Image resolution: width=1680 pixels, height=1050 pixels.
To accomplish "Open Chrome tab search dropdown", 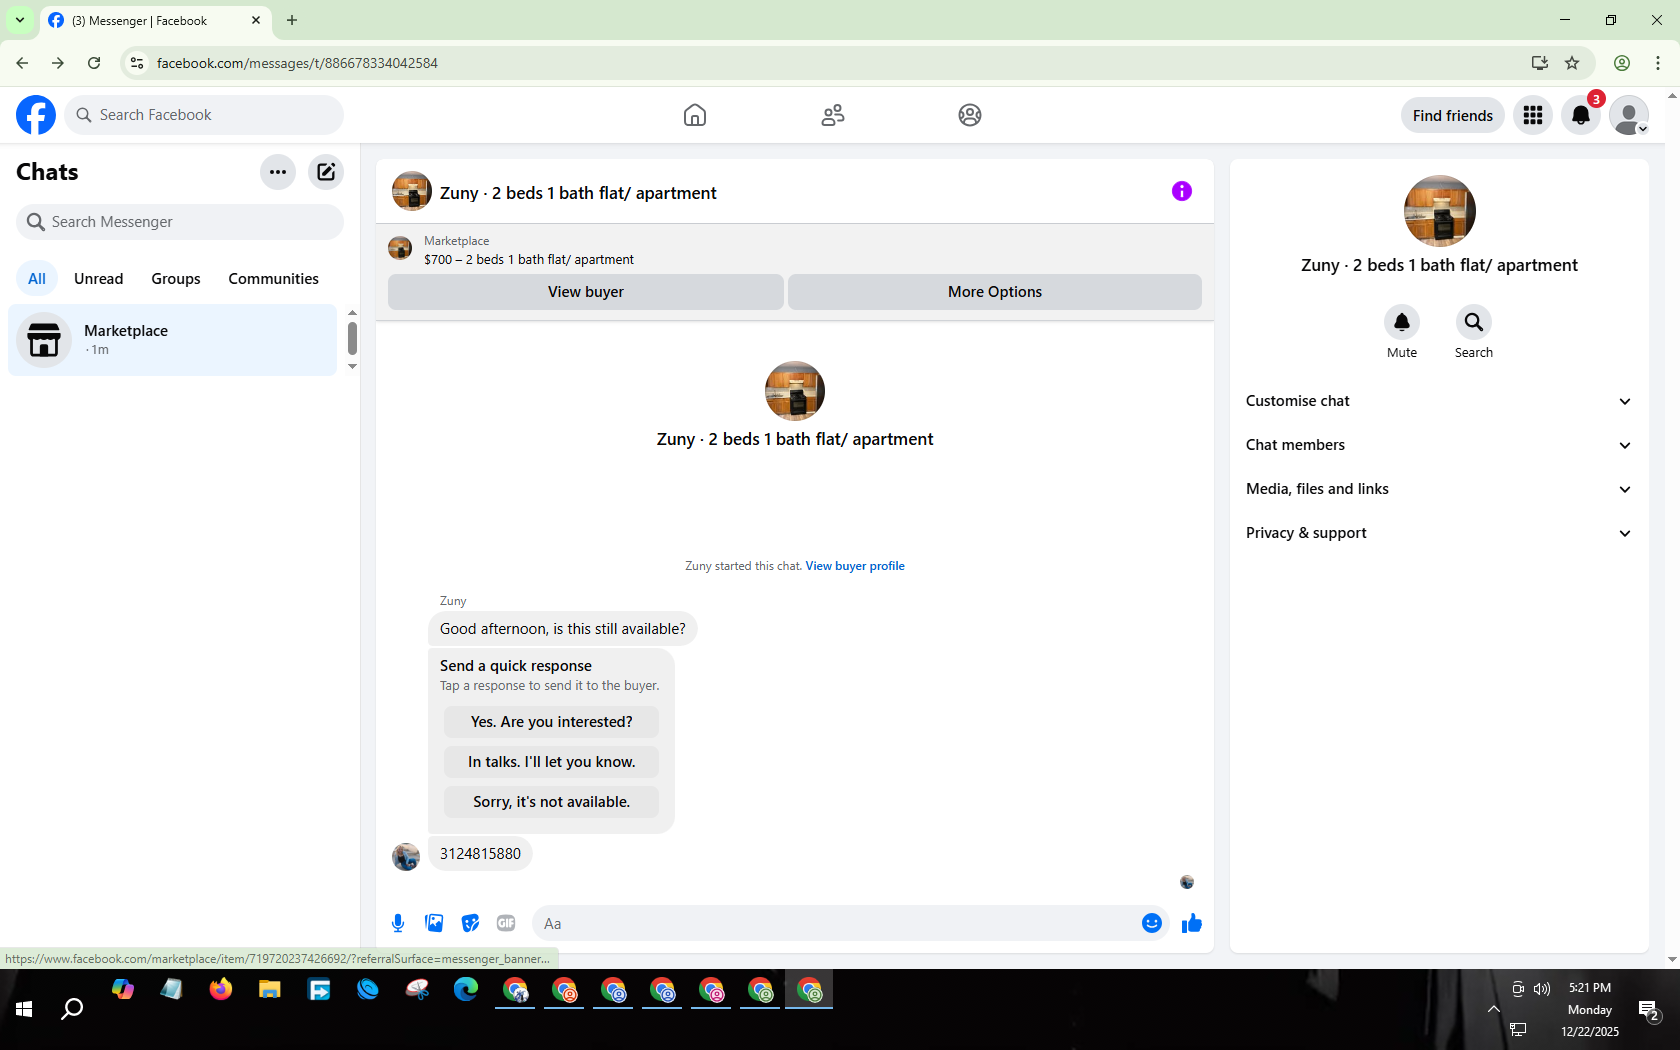I will (20, 20).
